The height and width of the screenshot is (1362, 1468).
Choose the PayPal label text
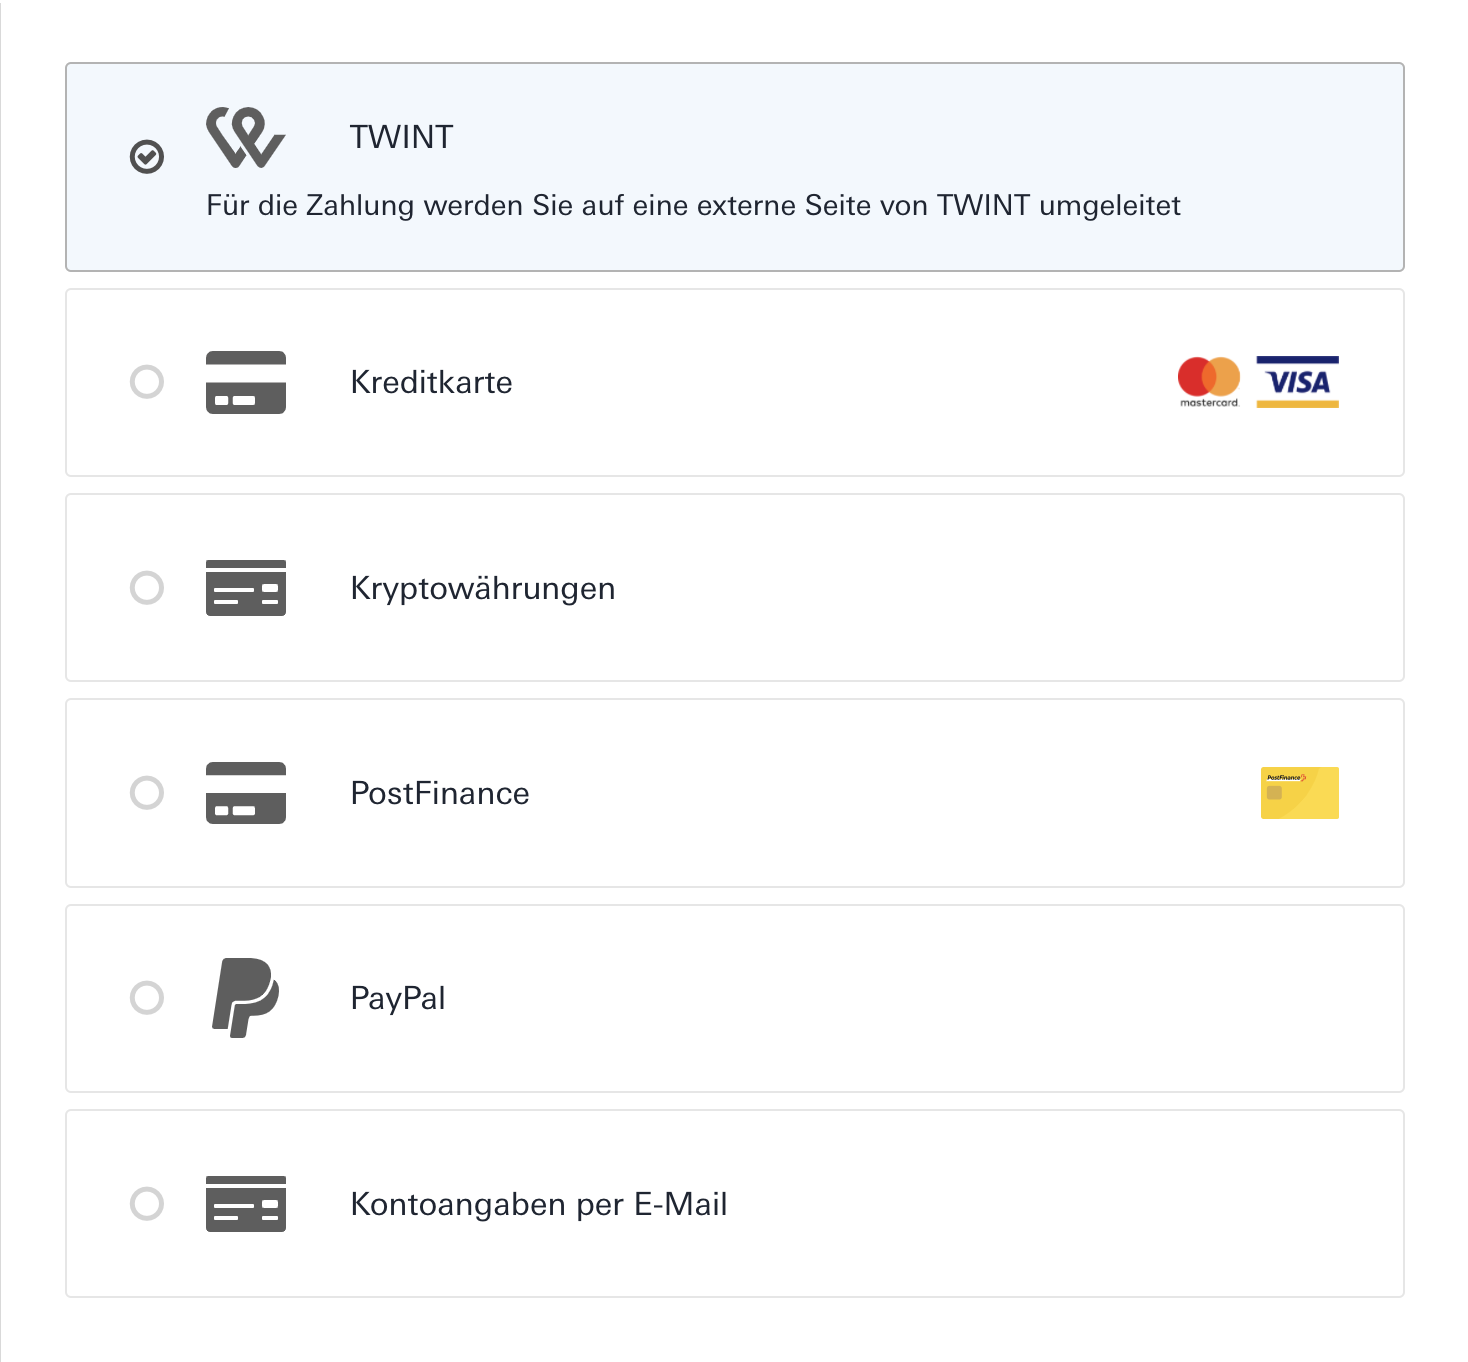pyautogui.click(x=398, y=999)
